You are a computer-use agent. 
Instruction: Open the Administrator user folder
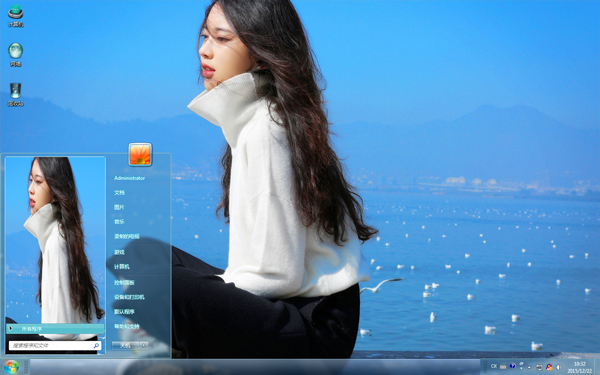[x=129, y=178]
